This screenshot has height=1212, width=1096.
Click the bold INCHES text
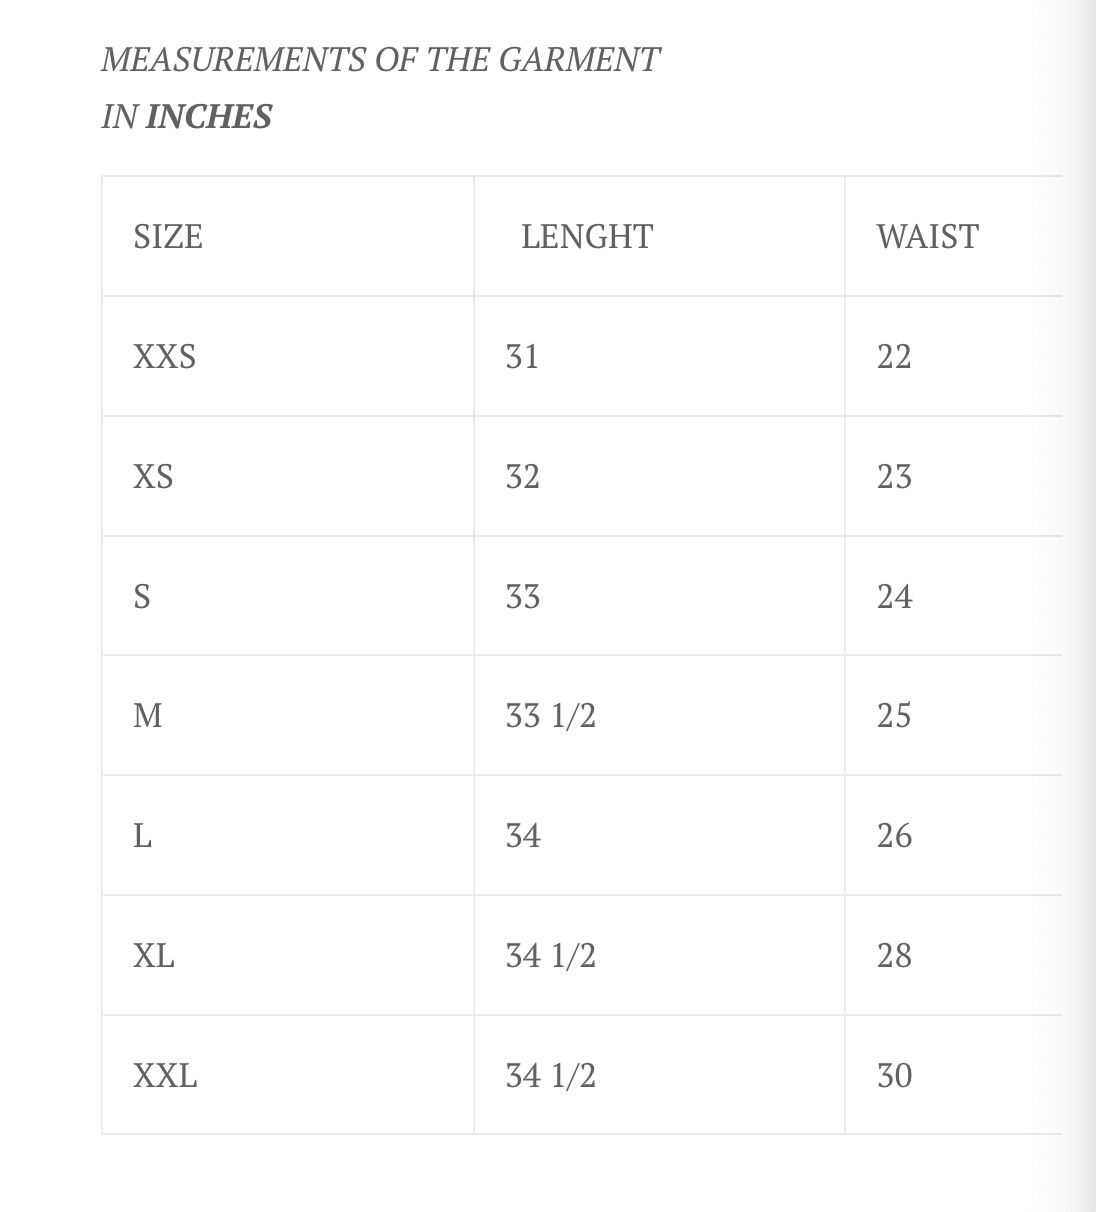[x=209, y=117]
